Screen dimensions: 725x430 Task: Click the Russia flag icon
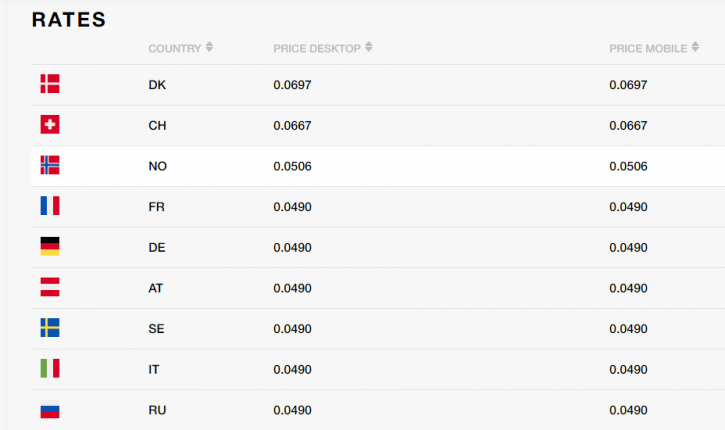(x=50, y=409)
